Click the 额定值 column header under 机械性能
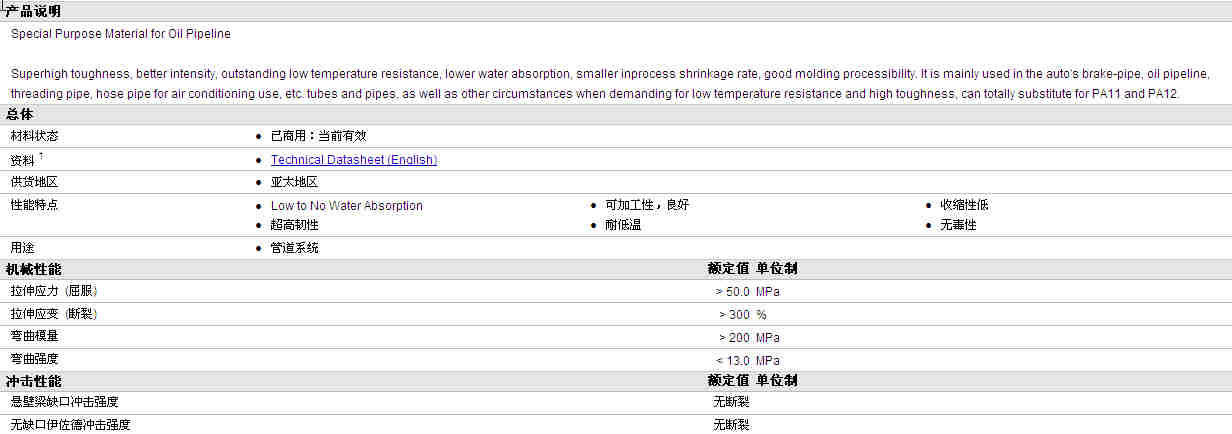 [x=727, y=269]
